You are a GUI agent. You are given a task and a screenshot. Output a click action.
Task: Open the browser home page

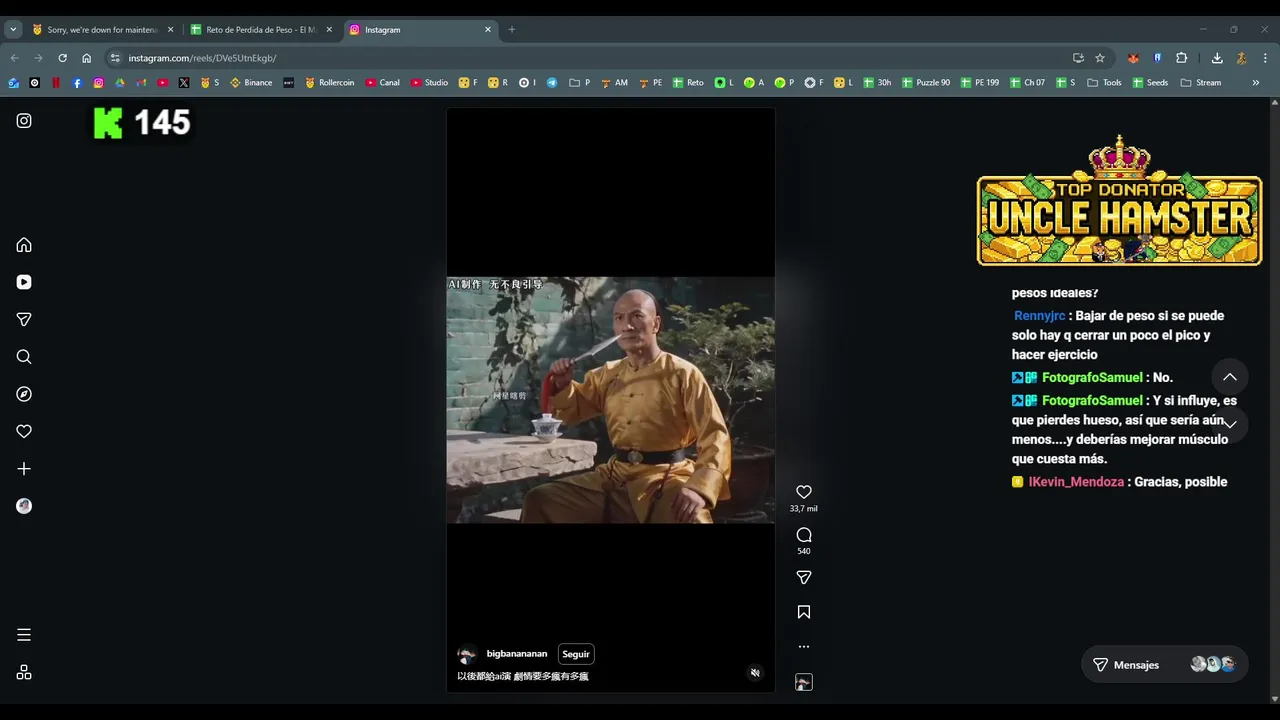pos(86,58)
